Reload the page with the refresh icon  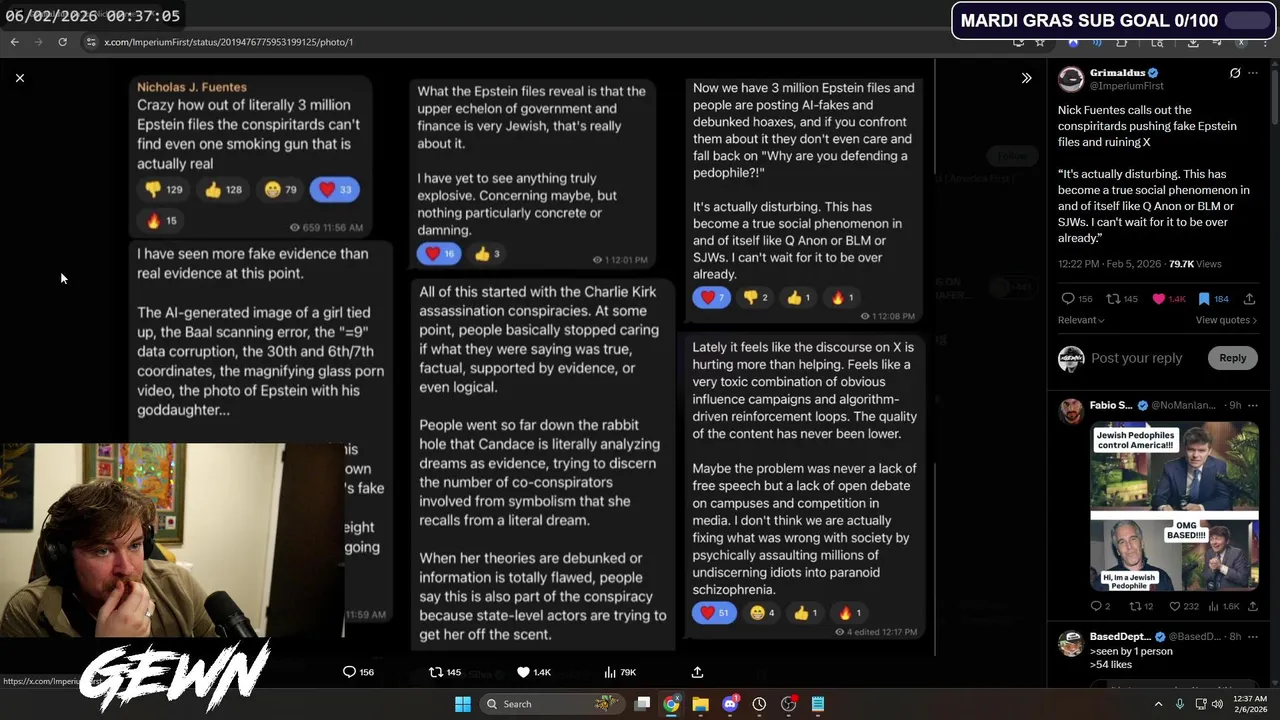pyautogui.click(x=62, y=42)
